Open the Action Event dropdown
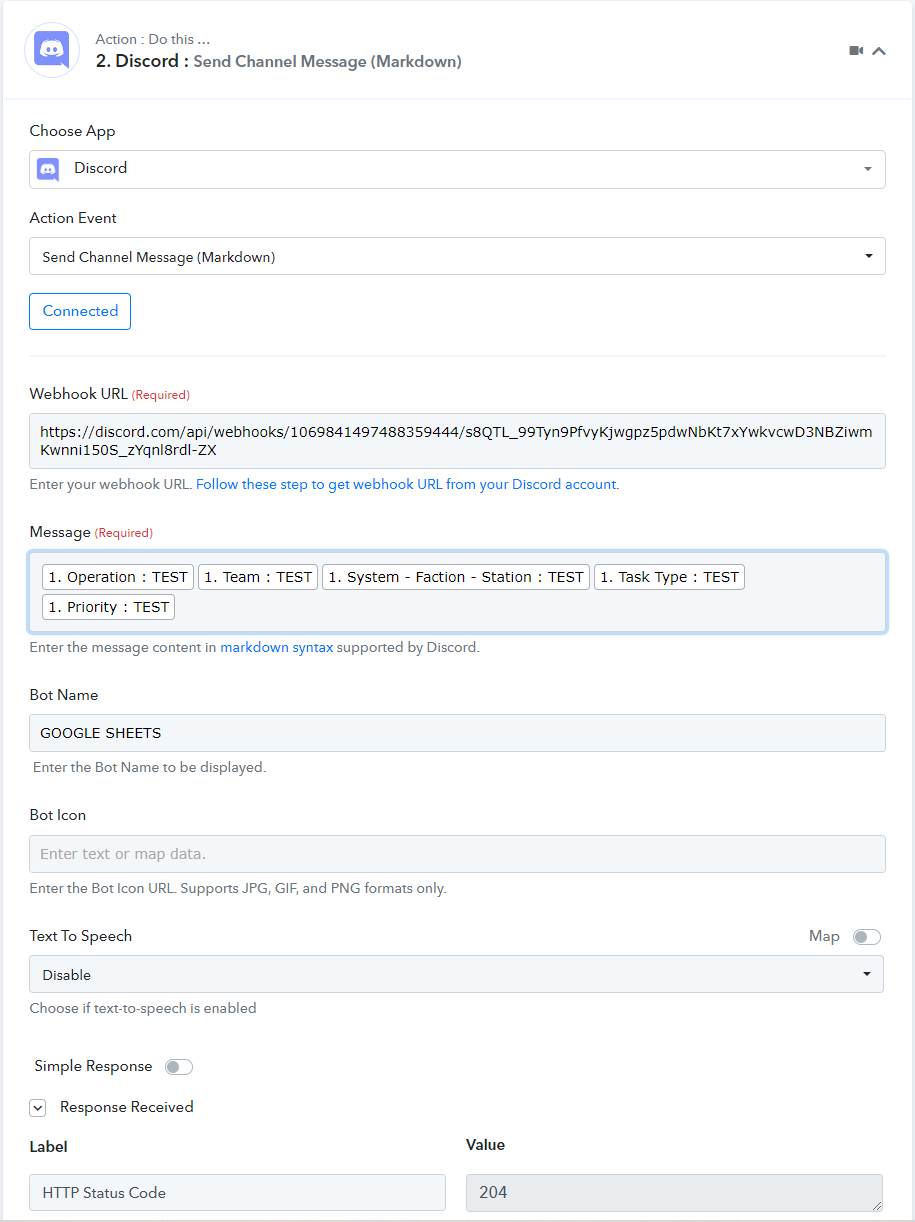The height and width of the screenshot is (1222, 915). pyautogui.click(x=457, y=256)
